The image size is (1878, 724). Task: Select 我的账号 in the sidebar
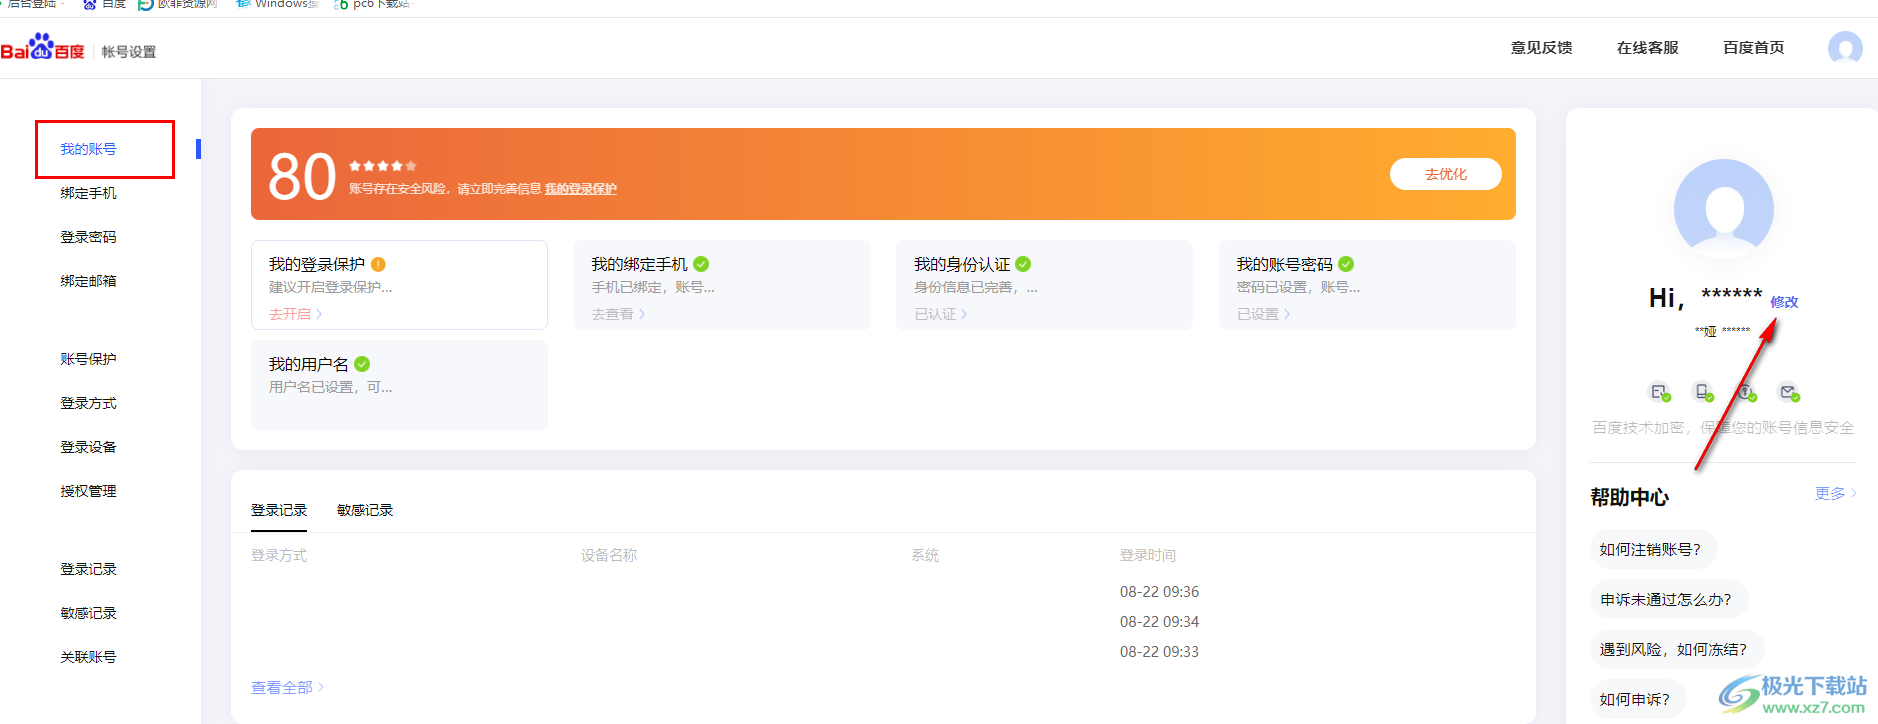[88, 149]
